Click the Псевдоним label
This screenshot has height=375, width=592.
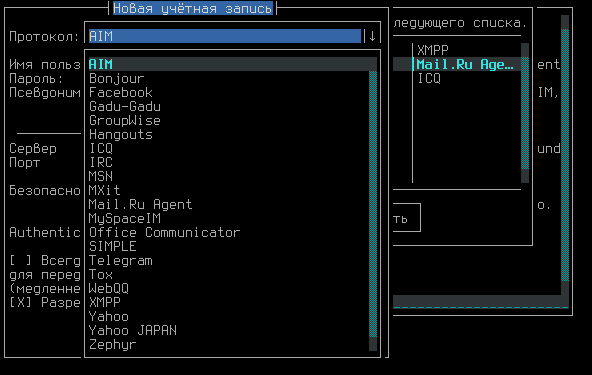click(45, 93)
